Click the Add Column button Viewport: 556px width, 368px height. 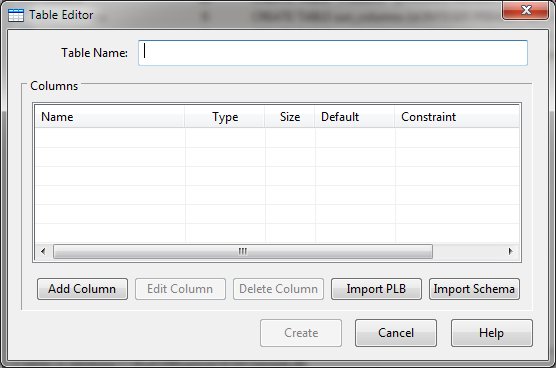point(82,289)
